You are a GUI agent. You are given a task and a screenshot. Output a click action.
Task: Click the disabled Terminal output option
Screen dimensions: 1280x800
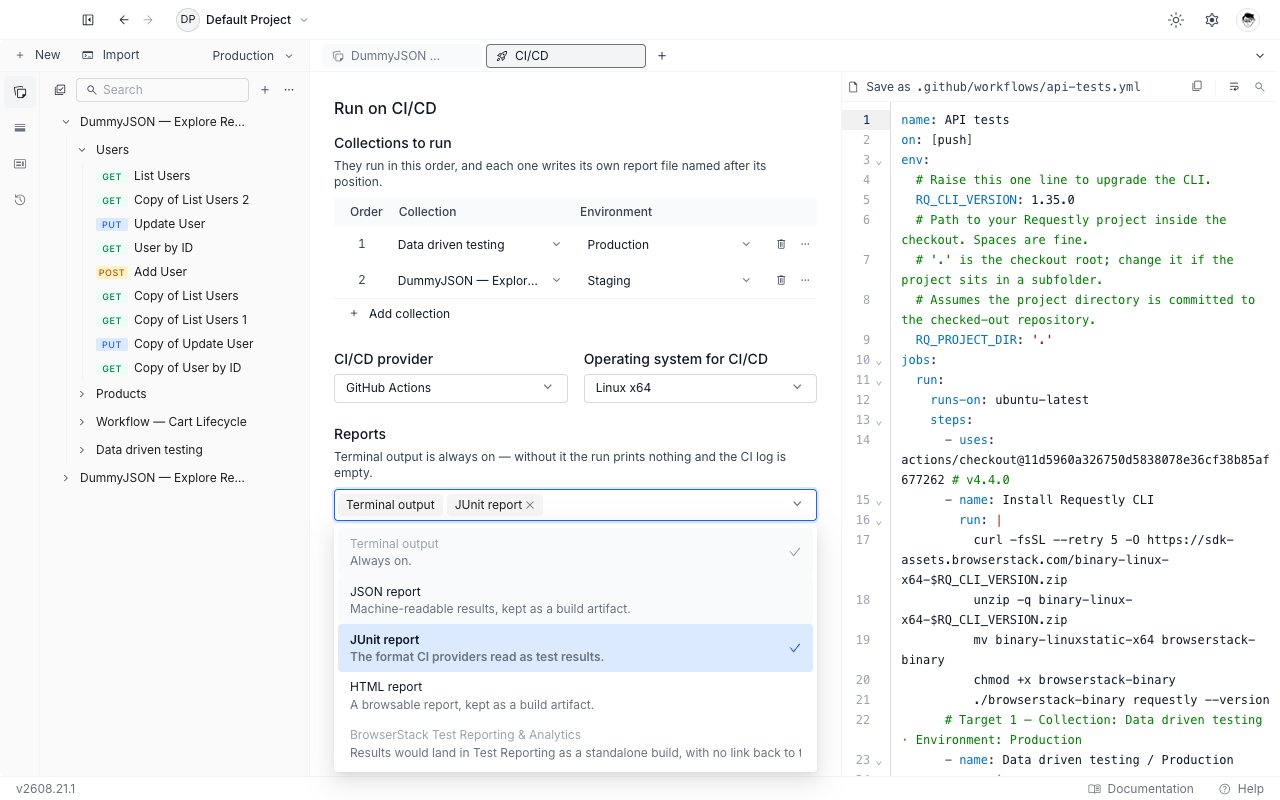click(575, 552)
